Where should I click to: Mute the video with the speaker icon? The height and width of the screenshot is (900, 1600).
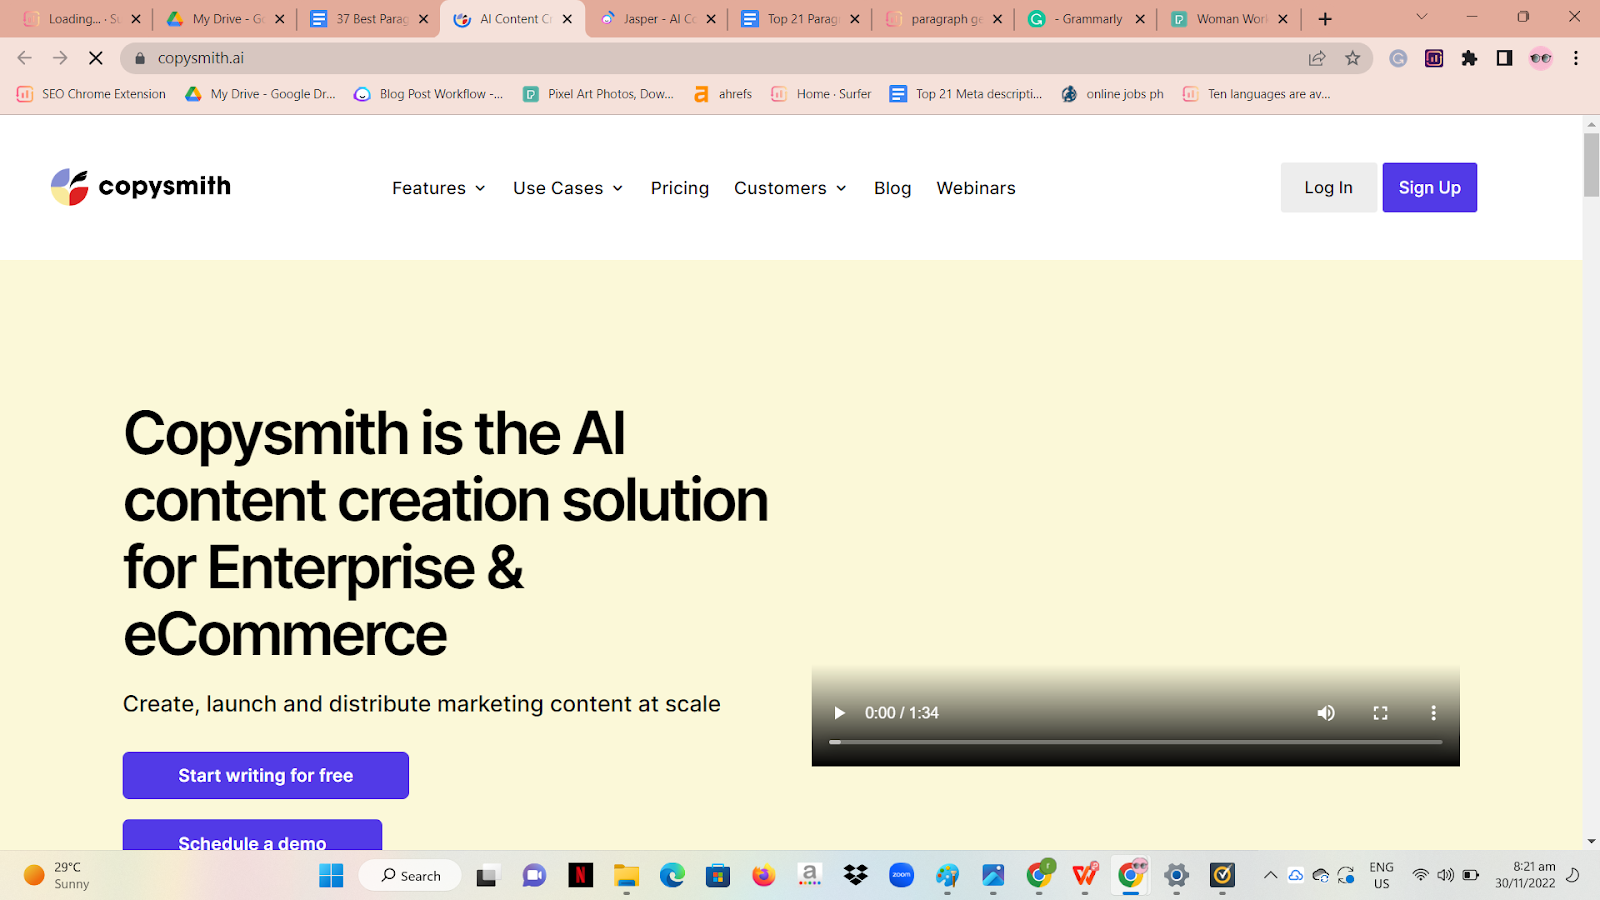tap(1326, 713)
